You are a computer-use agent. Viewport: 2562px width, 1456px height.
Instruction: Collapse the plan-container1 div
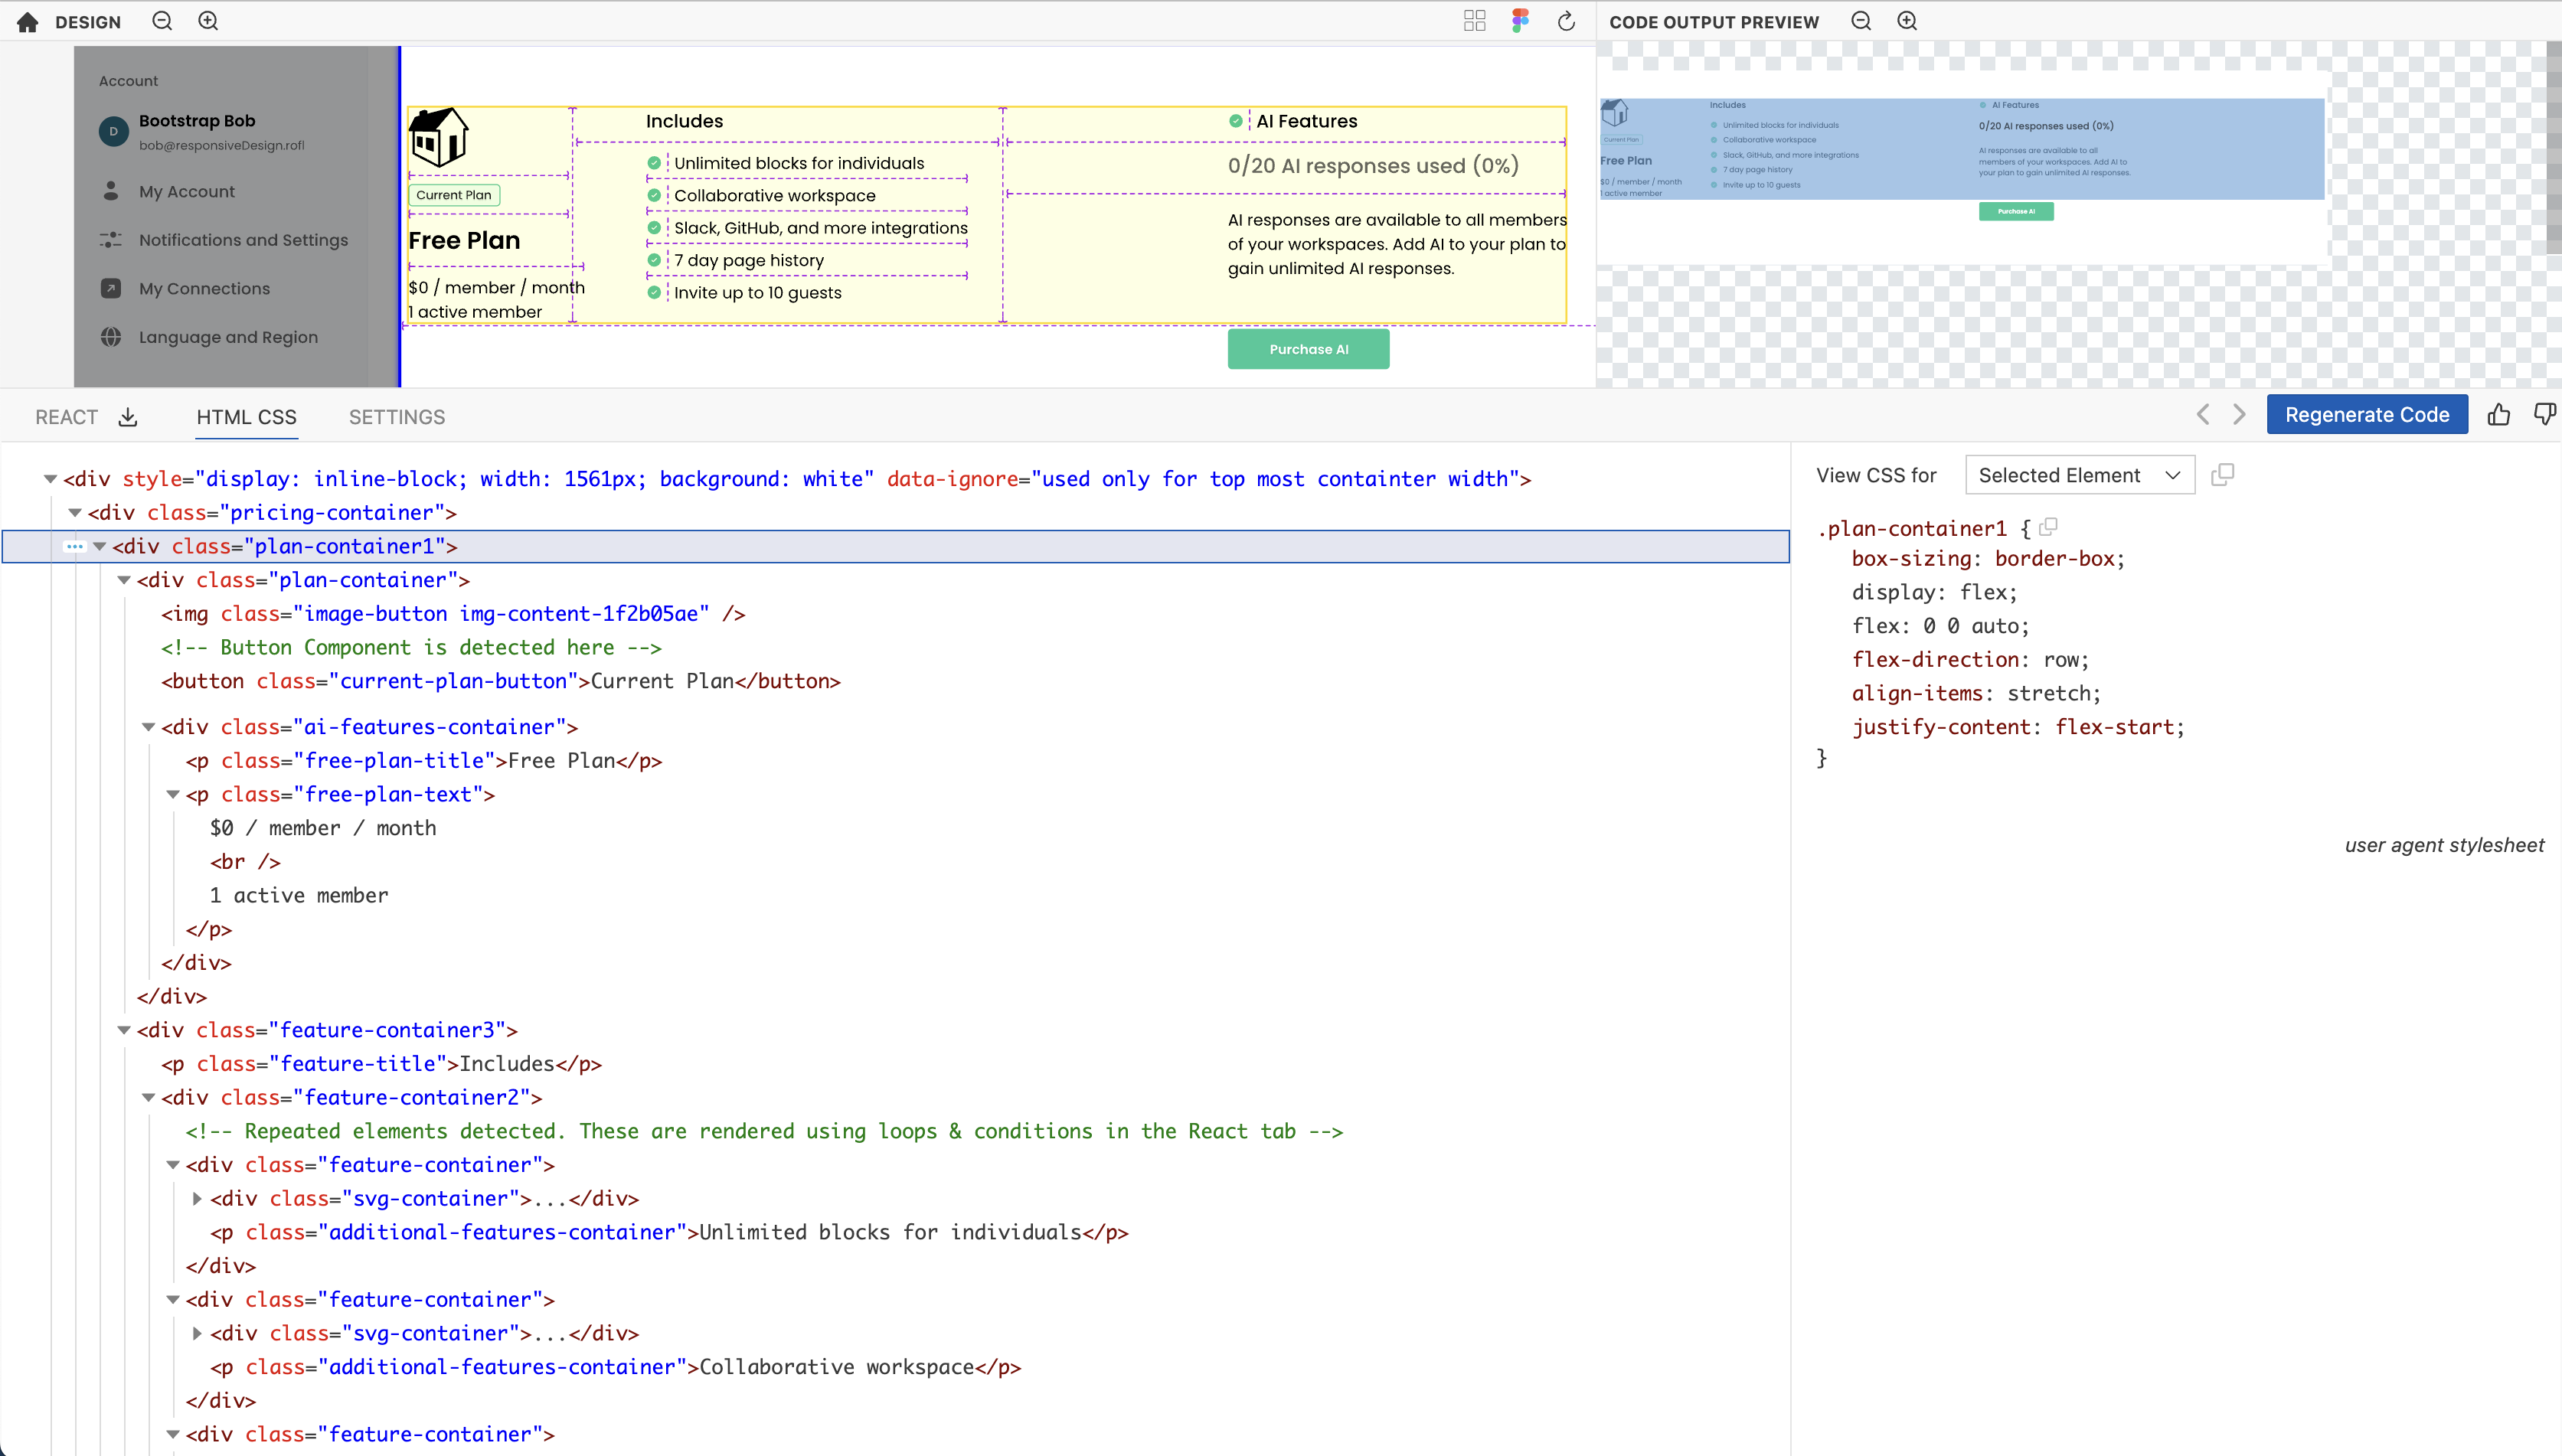(x=100, y=546)
